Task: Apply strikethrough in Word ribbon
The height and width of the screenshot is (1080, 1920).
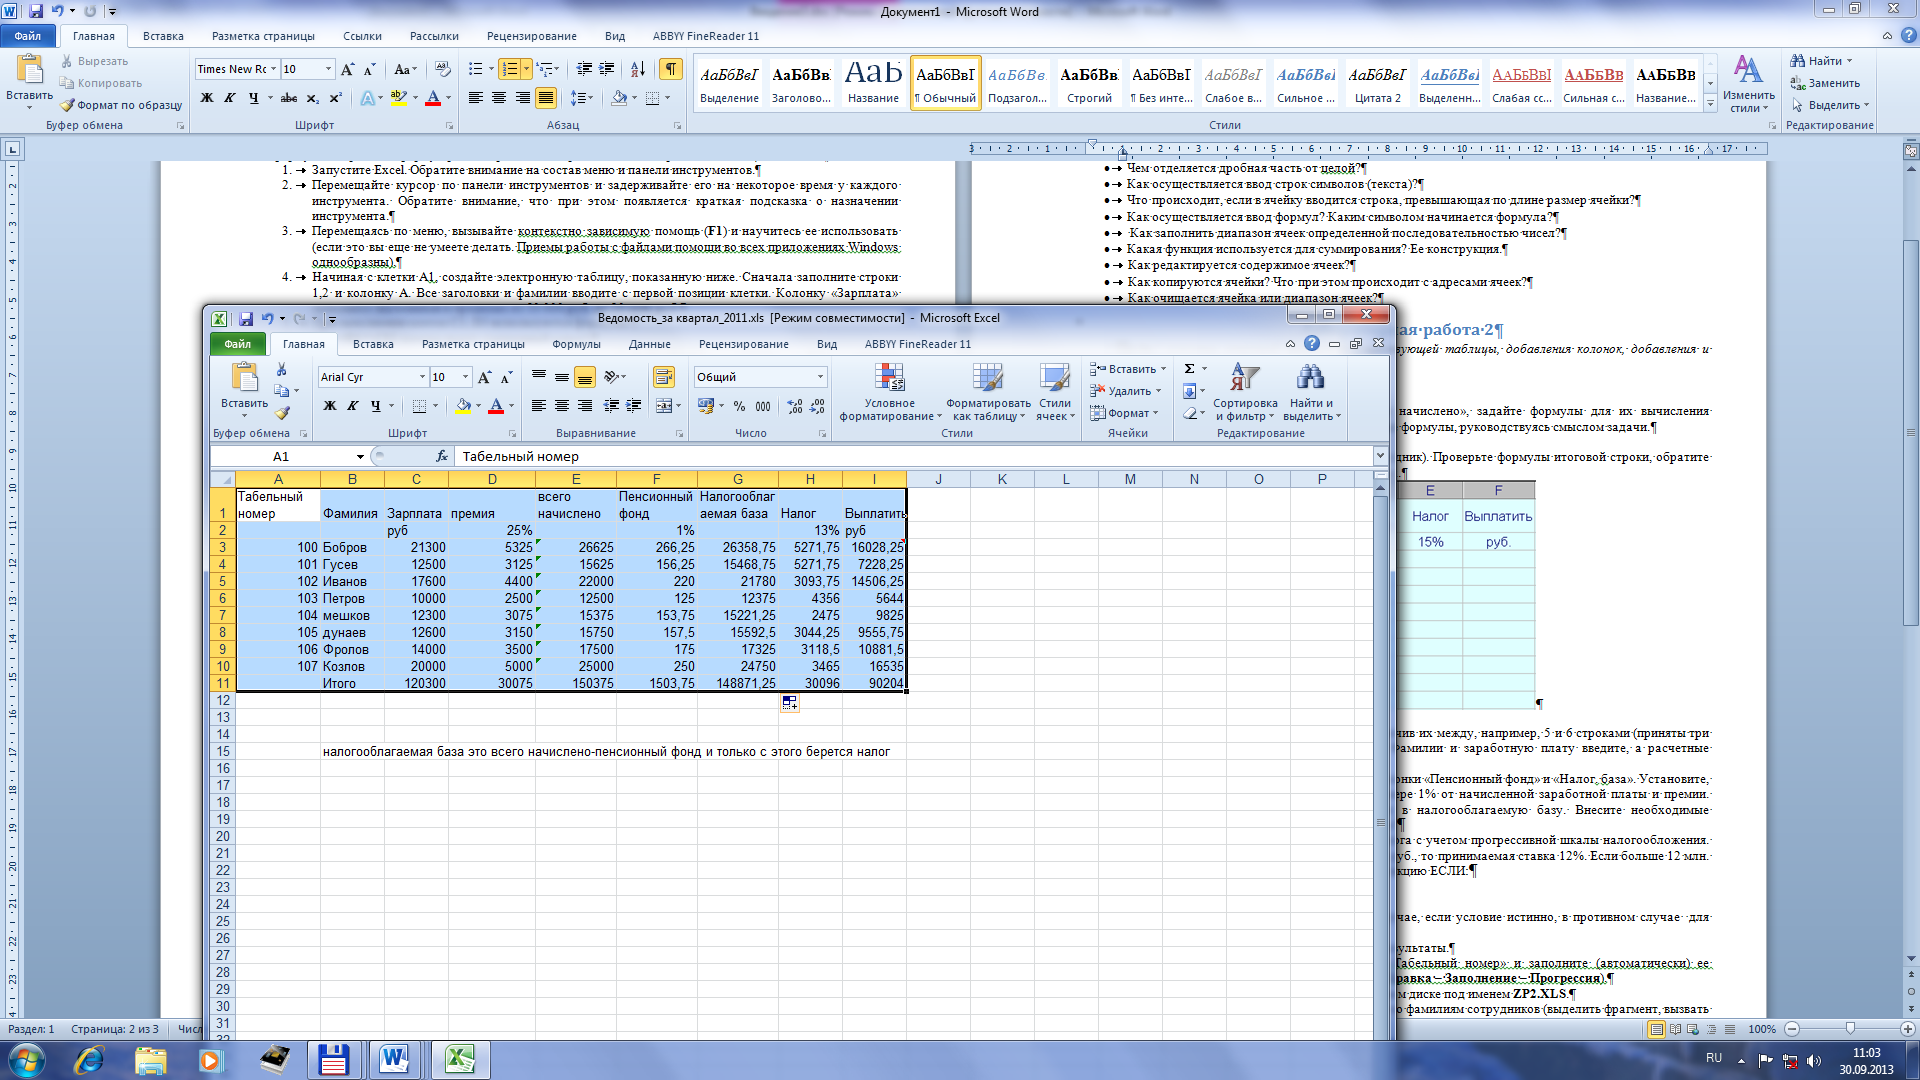Action: click(289, 98)
